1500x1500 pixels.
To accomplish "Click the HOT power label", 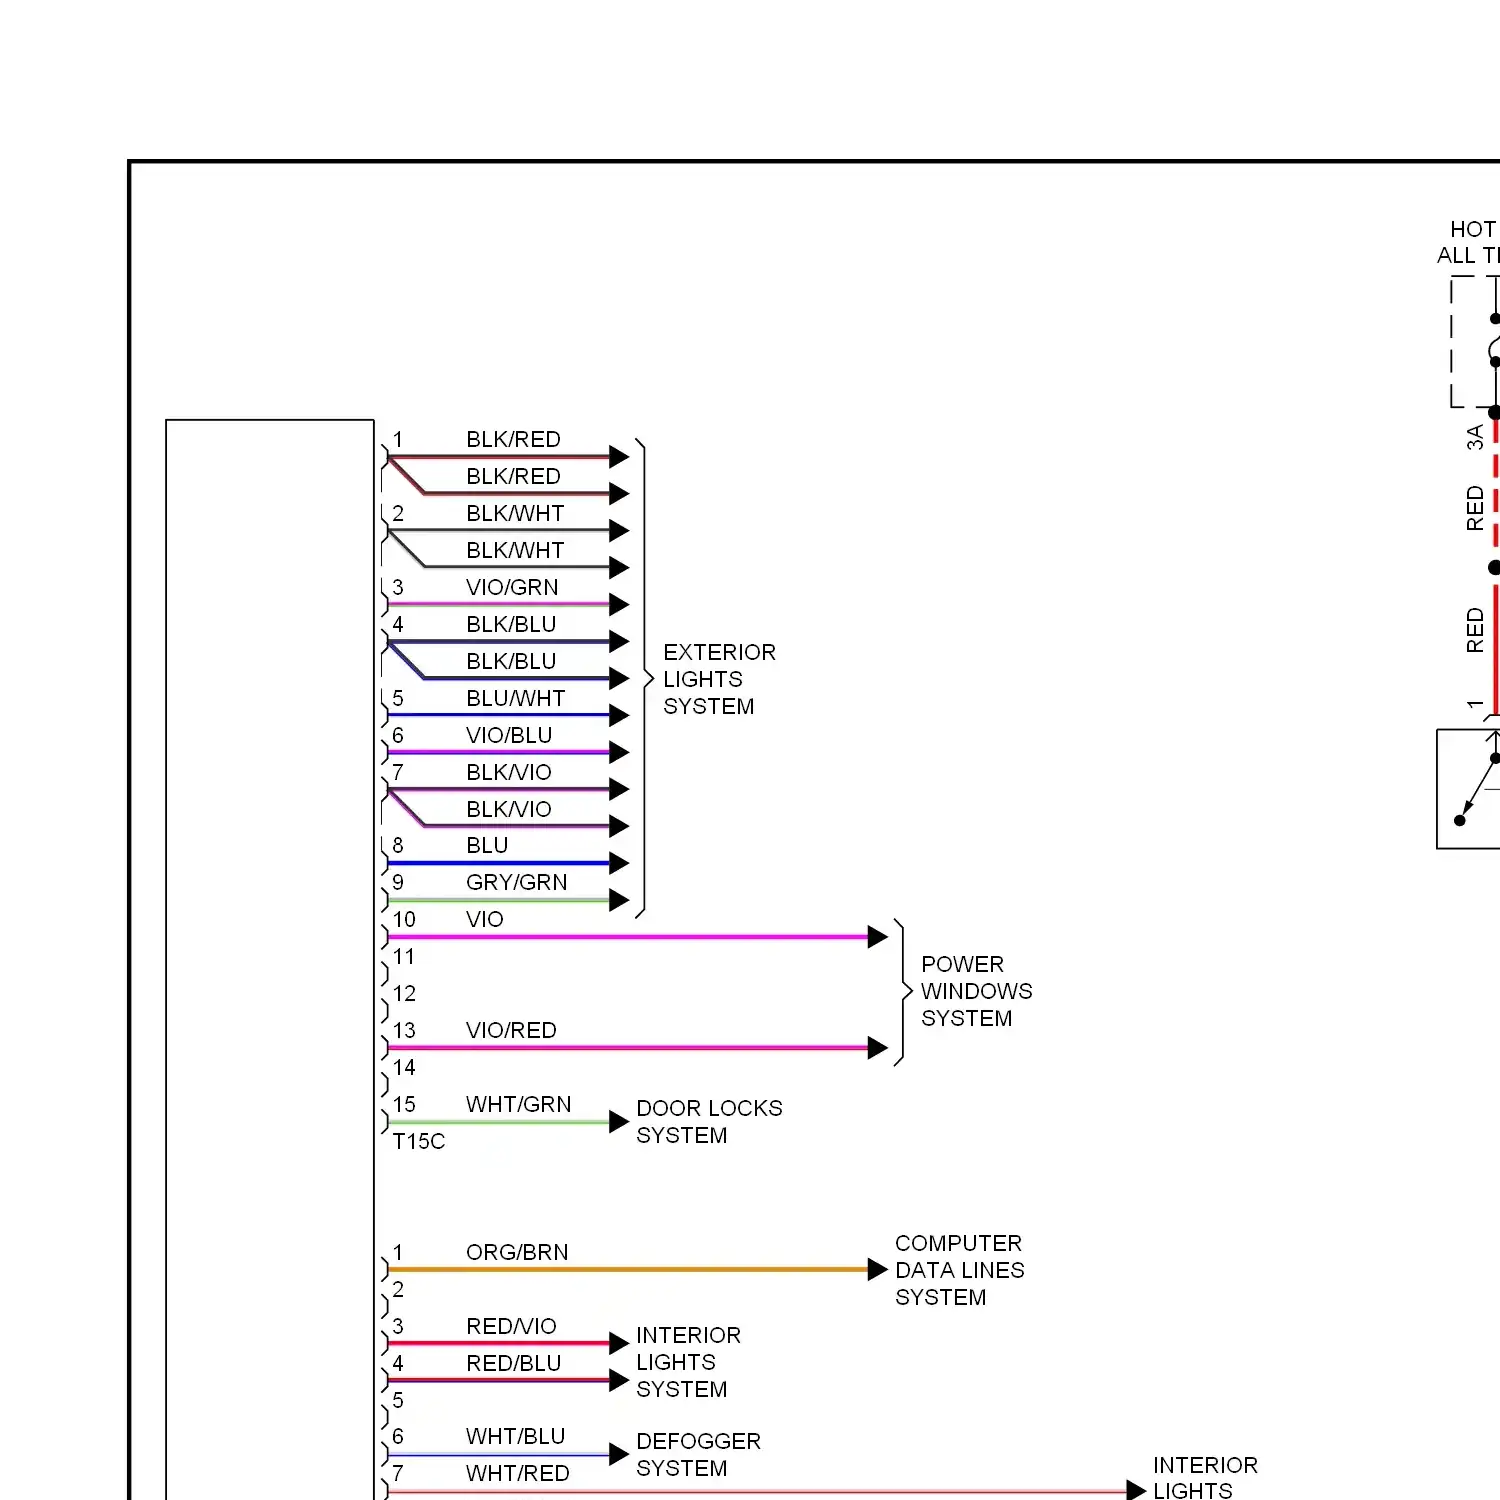I will 1474,229.
